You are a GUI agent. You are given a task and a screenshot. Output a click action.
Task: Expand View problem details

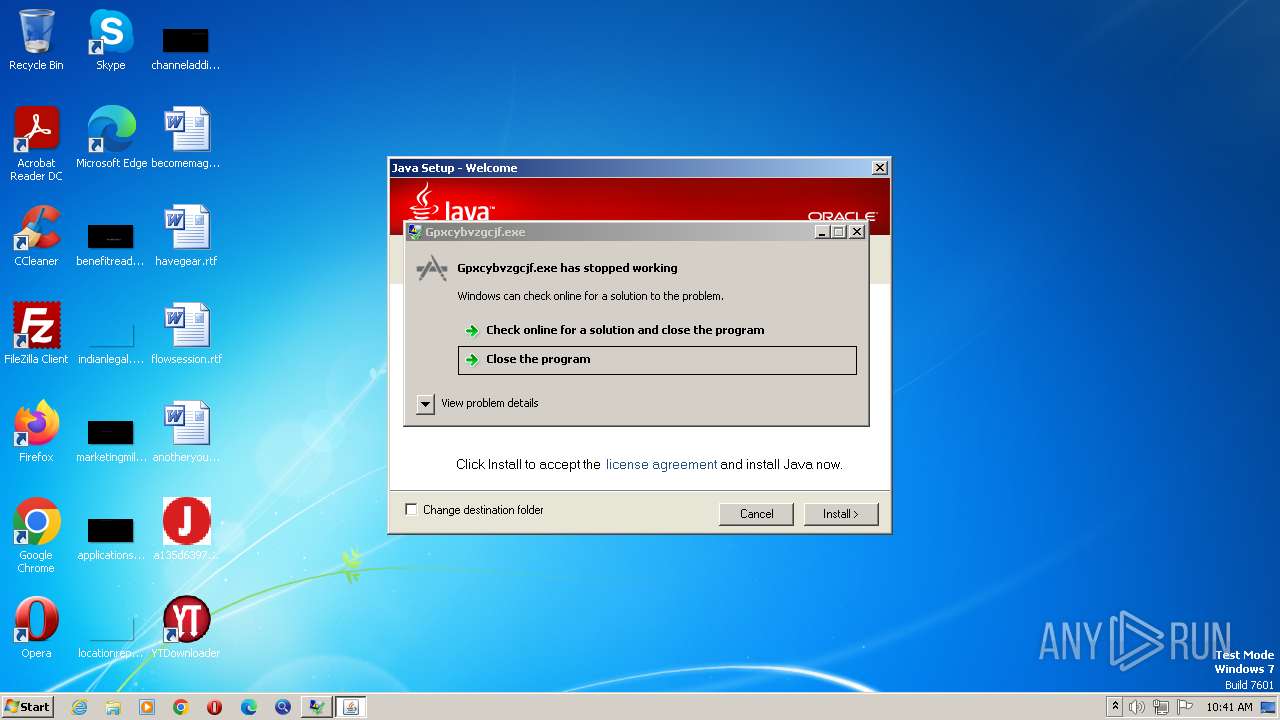coord(426,404)
